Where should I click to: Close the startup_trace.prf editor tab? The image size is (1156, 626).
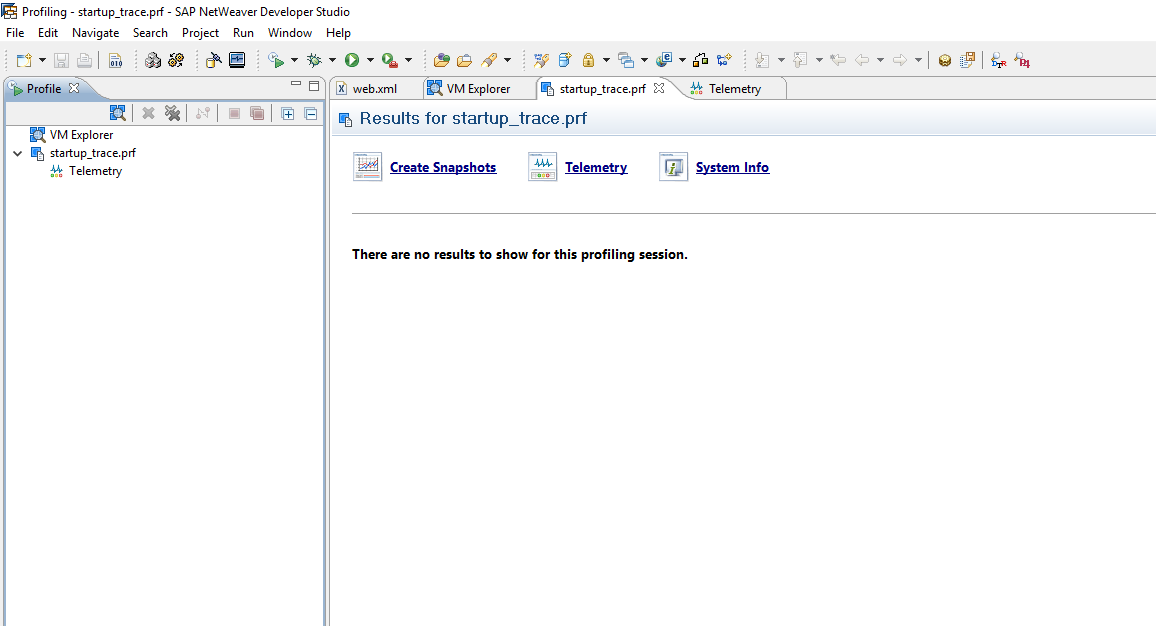point(659,88)
